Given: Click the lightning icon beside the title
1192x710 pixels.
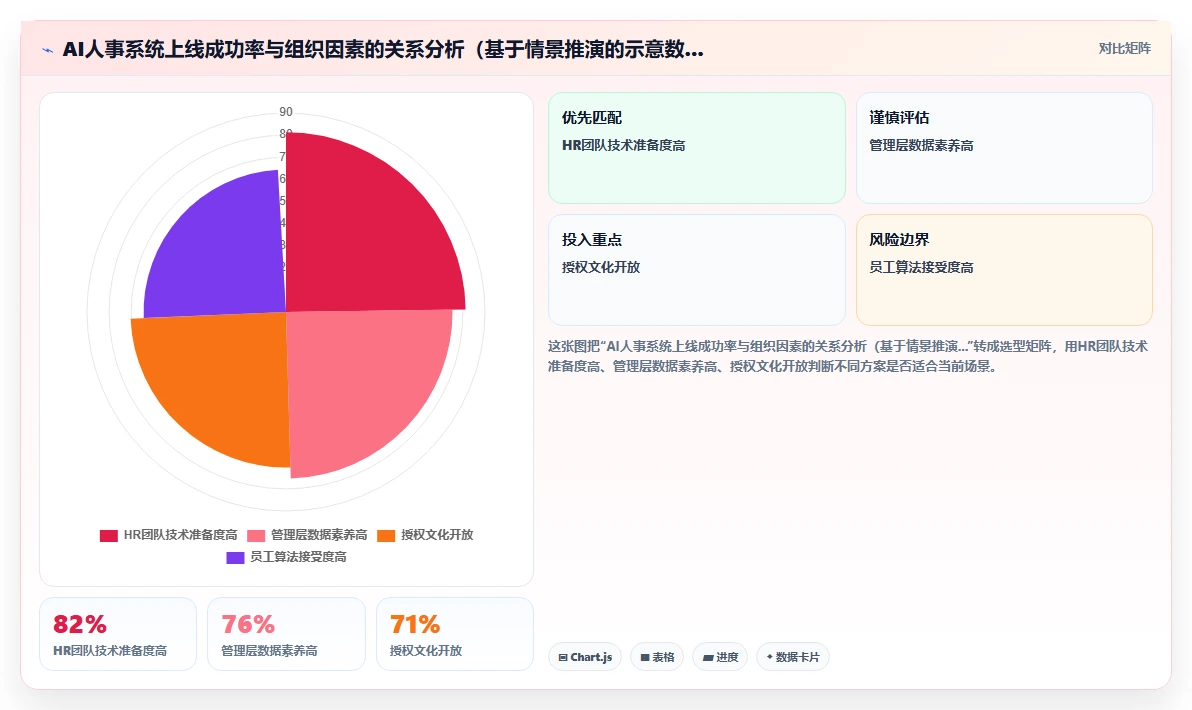Looking at the screenshot, I should pyautogui.click(x=48, y=50).
